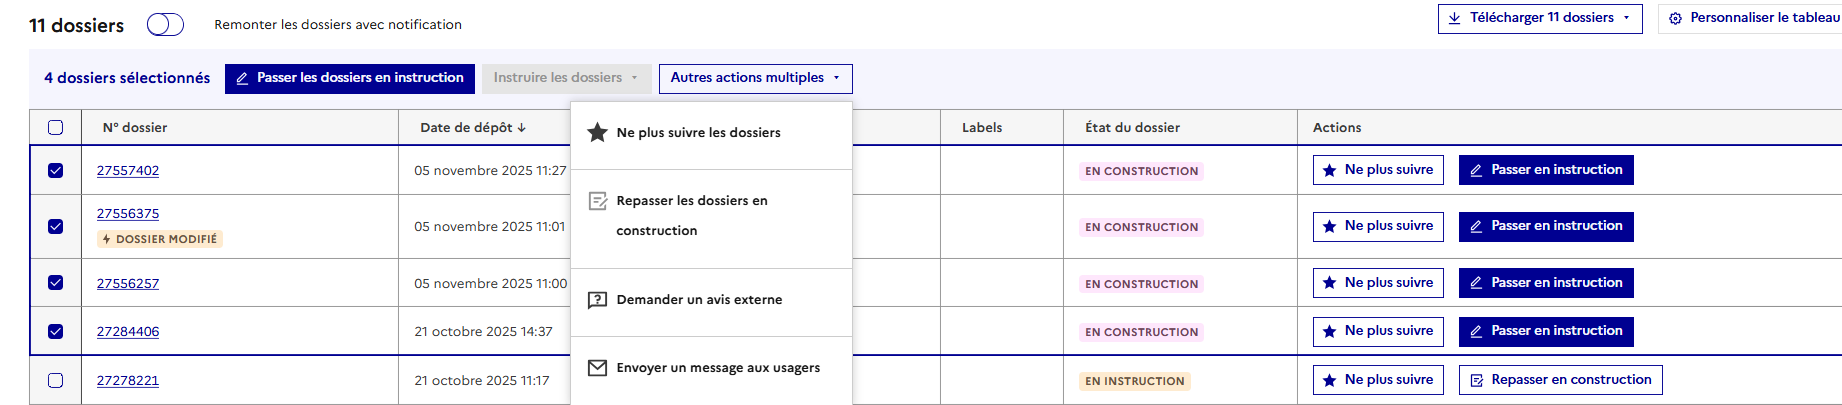Click envelope icon for Envoyer un message

pos(597,368)
